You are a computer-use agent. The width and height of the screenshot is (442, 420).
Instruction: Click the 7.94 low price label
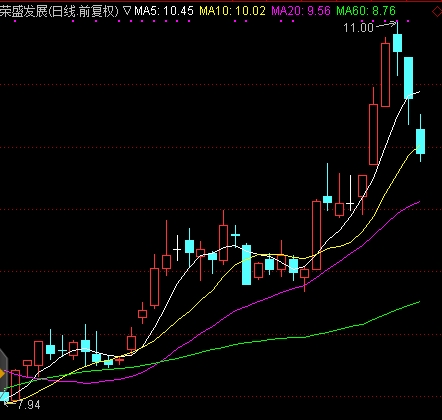[29, 405]
